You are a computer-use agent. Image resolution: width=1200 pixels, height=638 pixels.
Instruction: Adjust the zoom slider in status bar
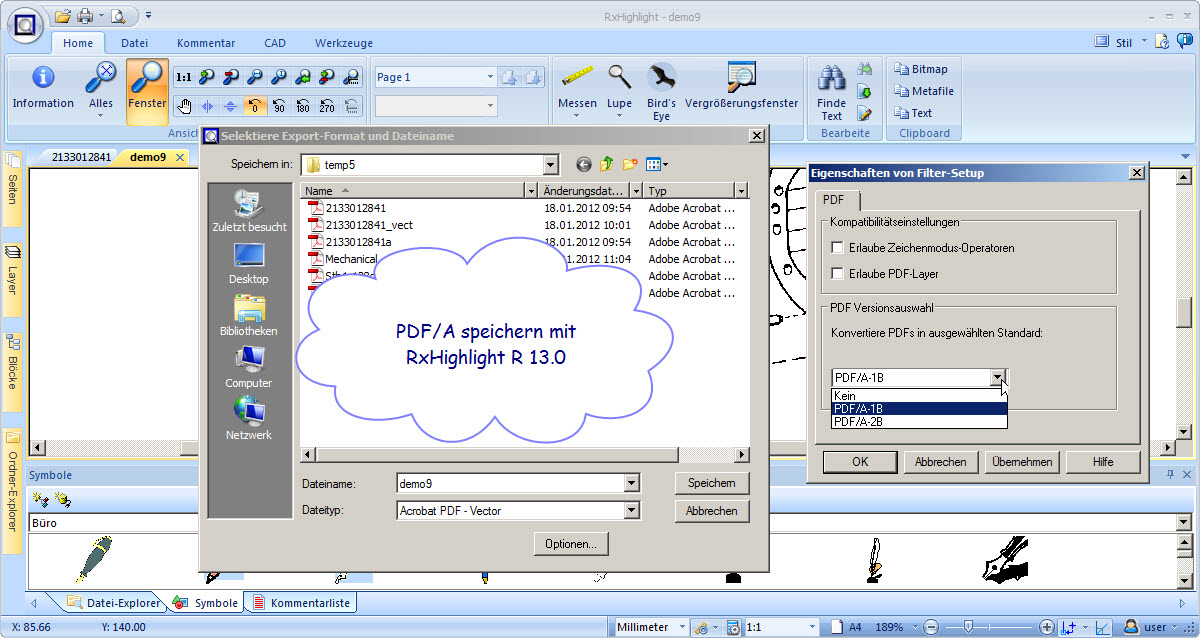click(968, 627)
